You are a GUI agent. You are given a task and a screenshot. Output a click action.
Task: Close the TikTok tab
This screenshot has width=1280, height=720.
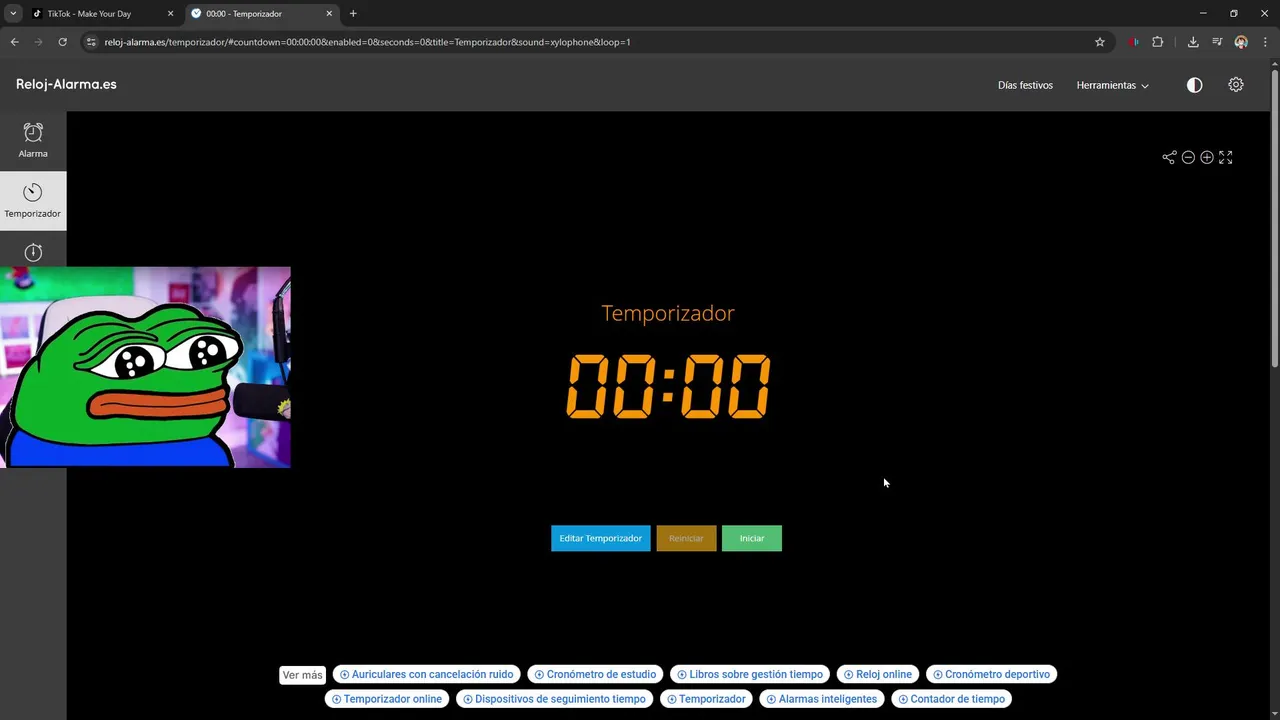click(170, 14)
